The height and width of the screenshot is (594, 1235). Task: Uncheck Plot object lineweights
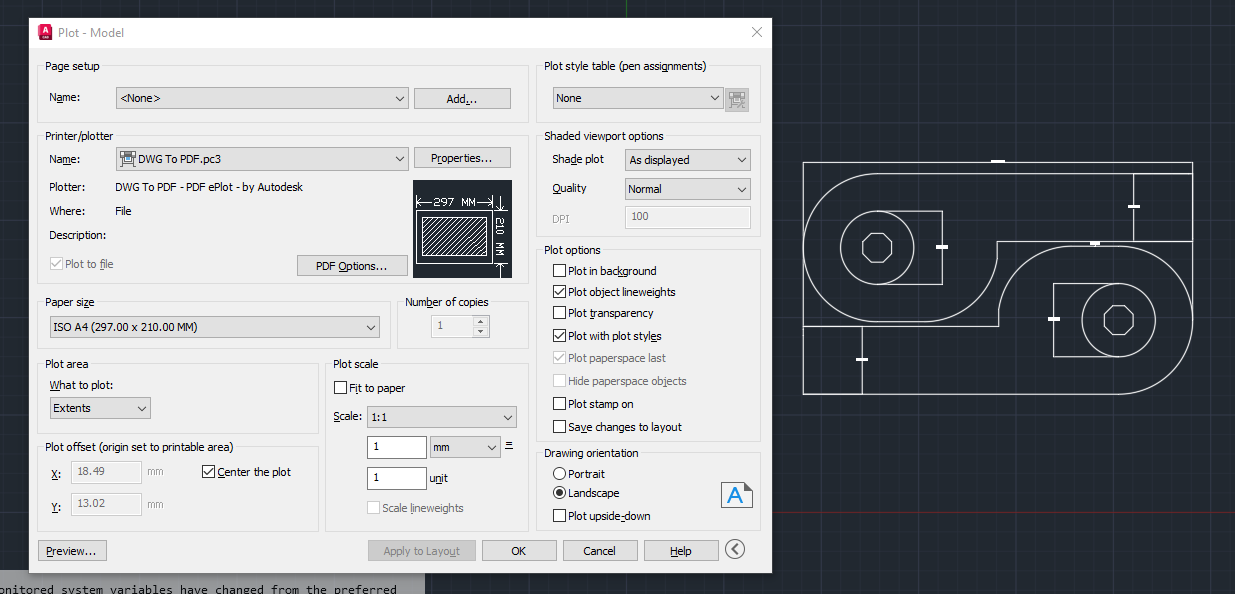click(x=557, y=292)
